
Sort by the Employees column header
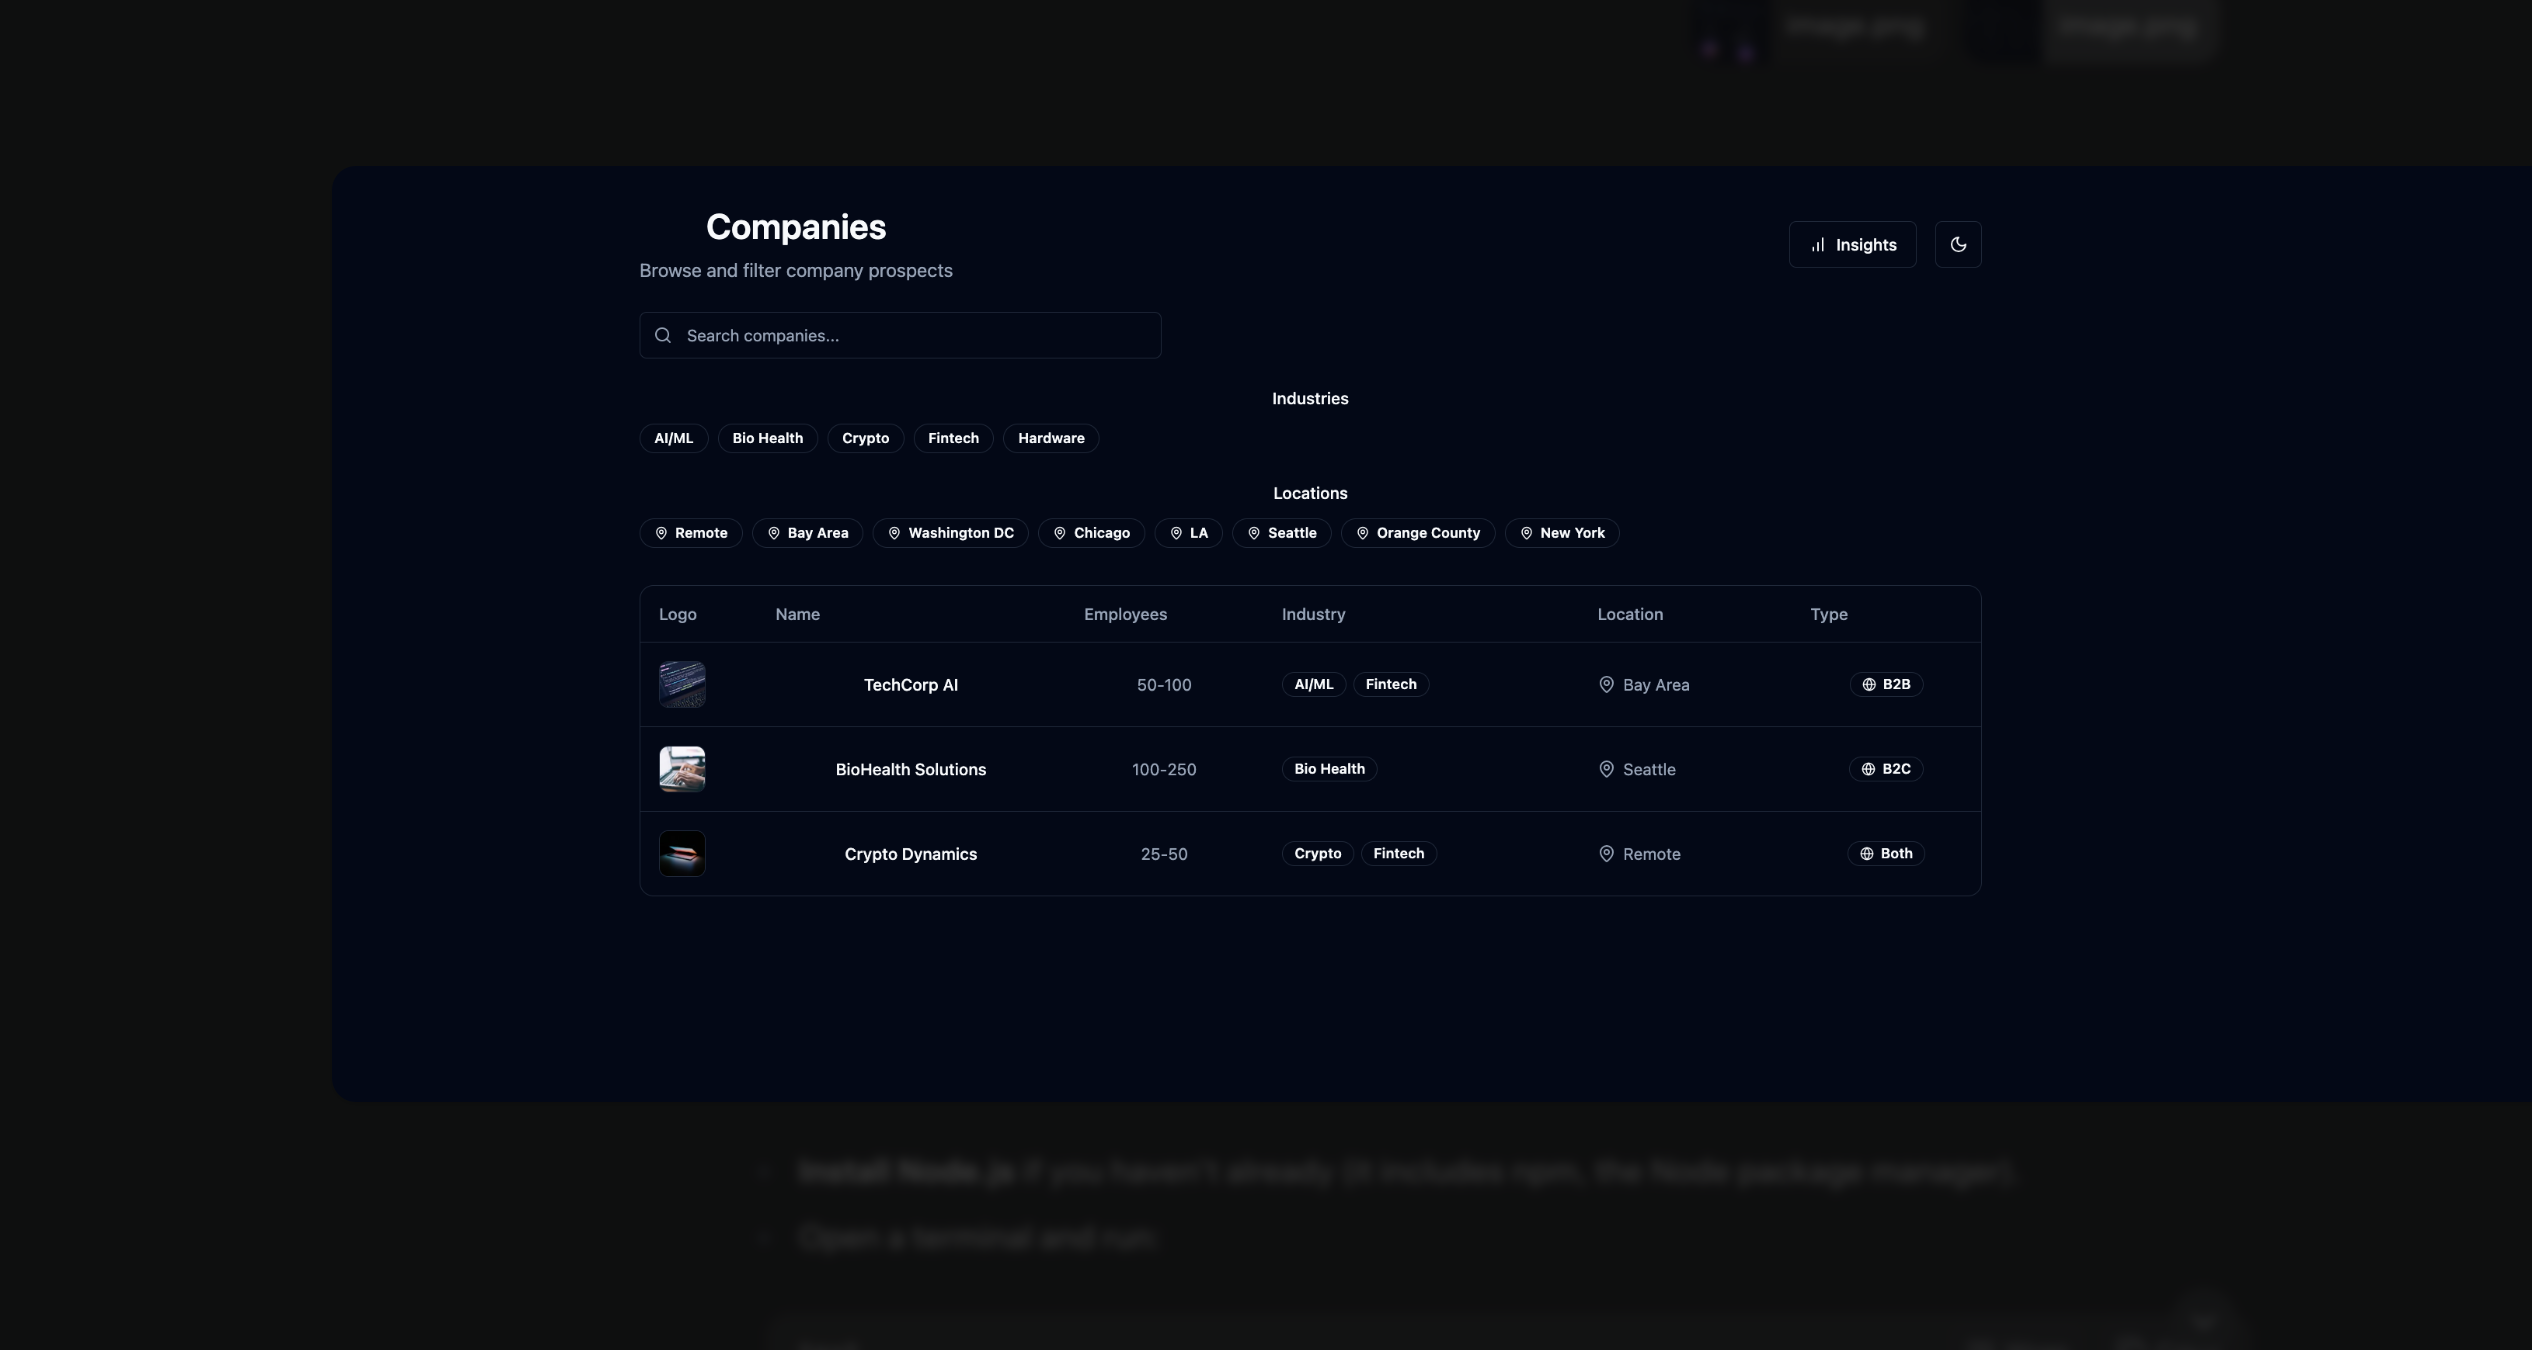(1125, 614)
